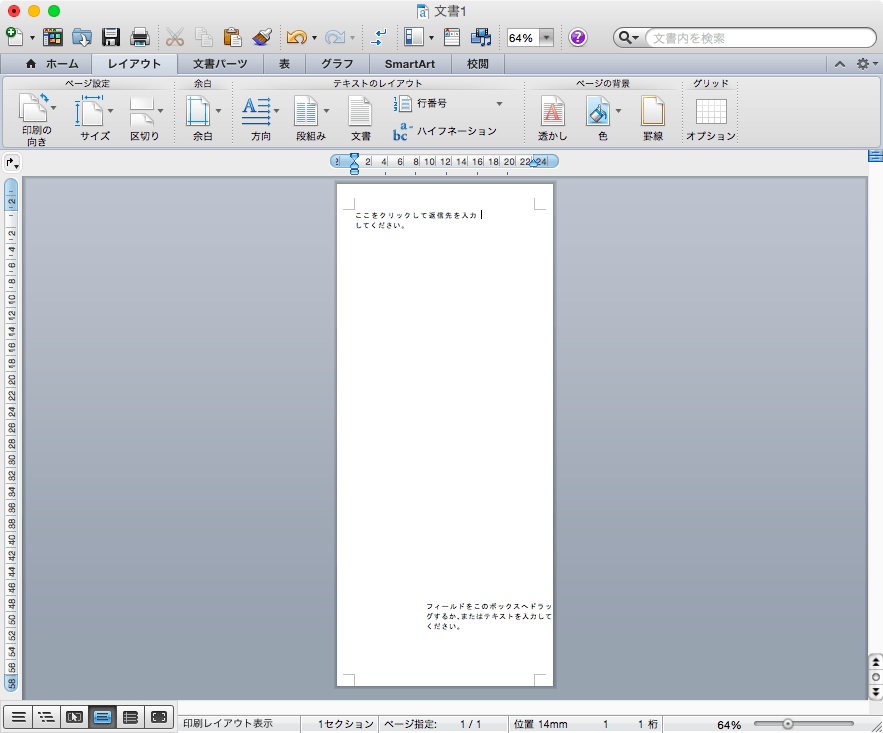Screen dimensions: 883x733
Task: Click the Open file folder icon
Action: [x=82, y=37]
